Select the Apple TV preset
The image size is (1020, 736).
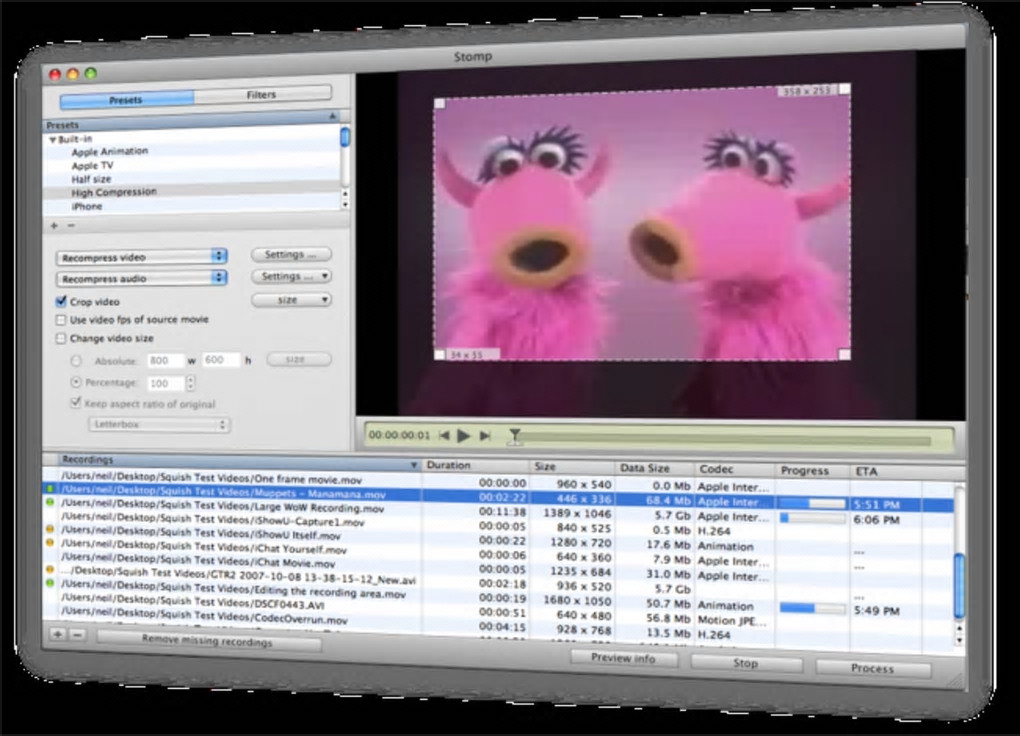pyautogui.click(x=92, y=165)
